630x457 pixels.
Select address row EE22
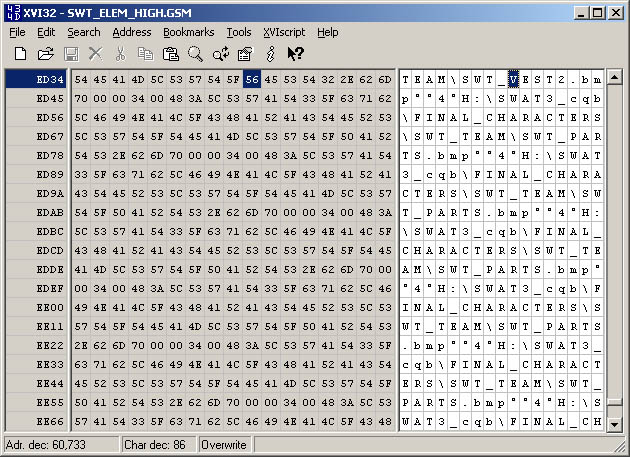[x=36, y=345]
